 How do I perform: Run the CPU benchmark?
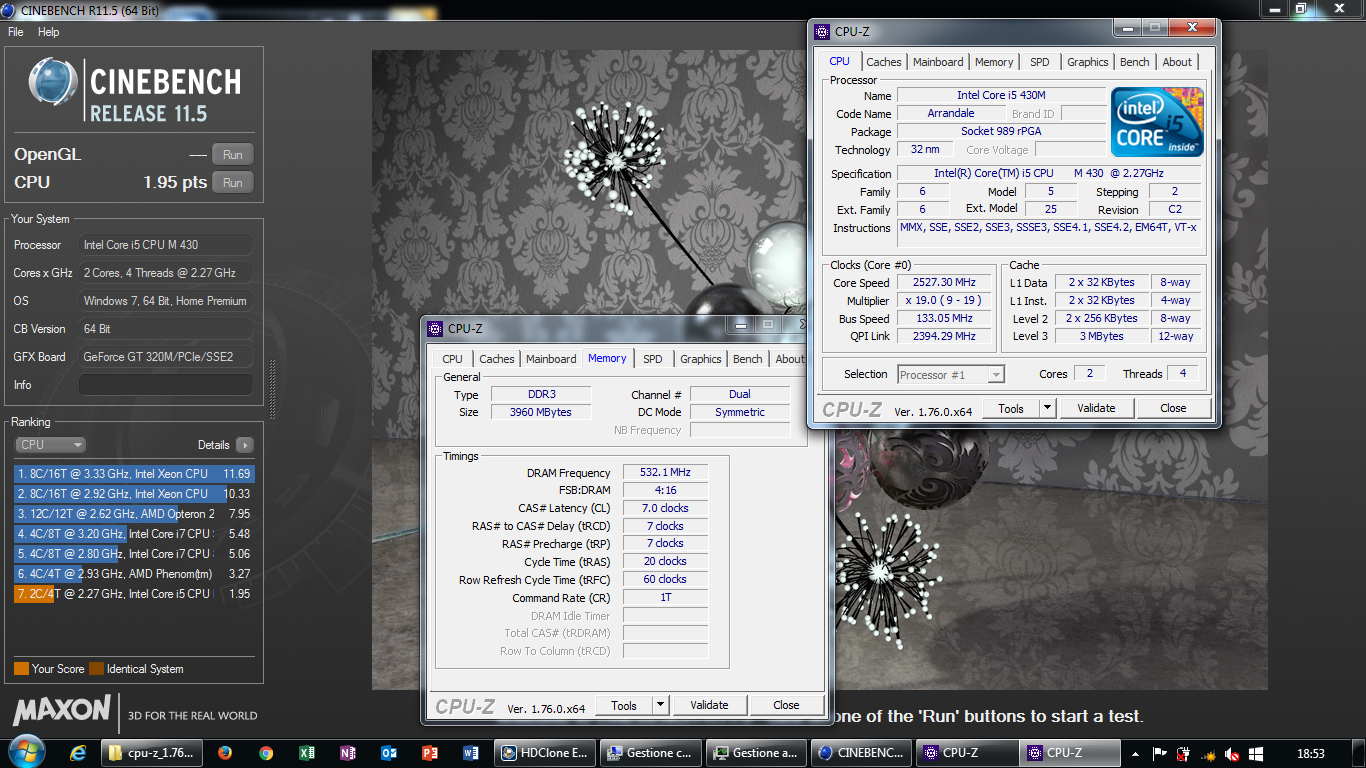[x=233, y=183]
